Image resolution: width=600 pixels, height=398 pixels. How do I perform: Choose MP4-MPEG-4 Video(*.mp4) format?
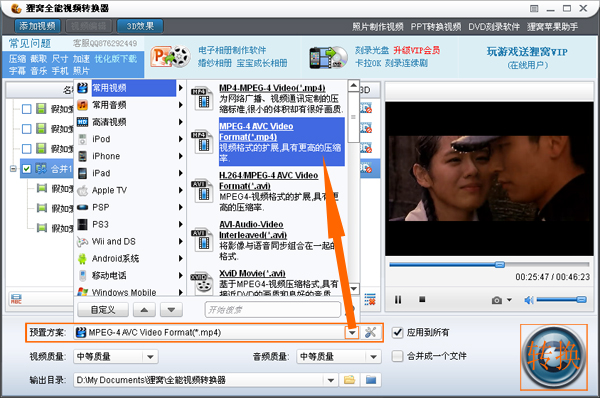click(x=281, y=98)
